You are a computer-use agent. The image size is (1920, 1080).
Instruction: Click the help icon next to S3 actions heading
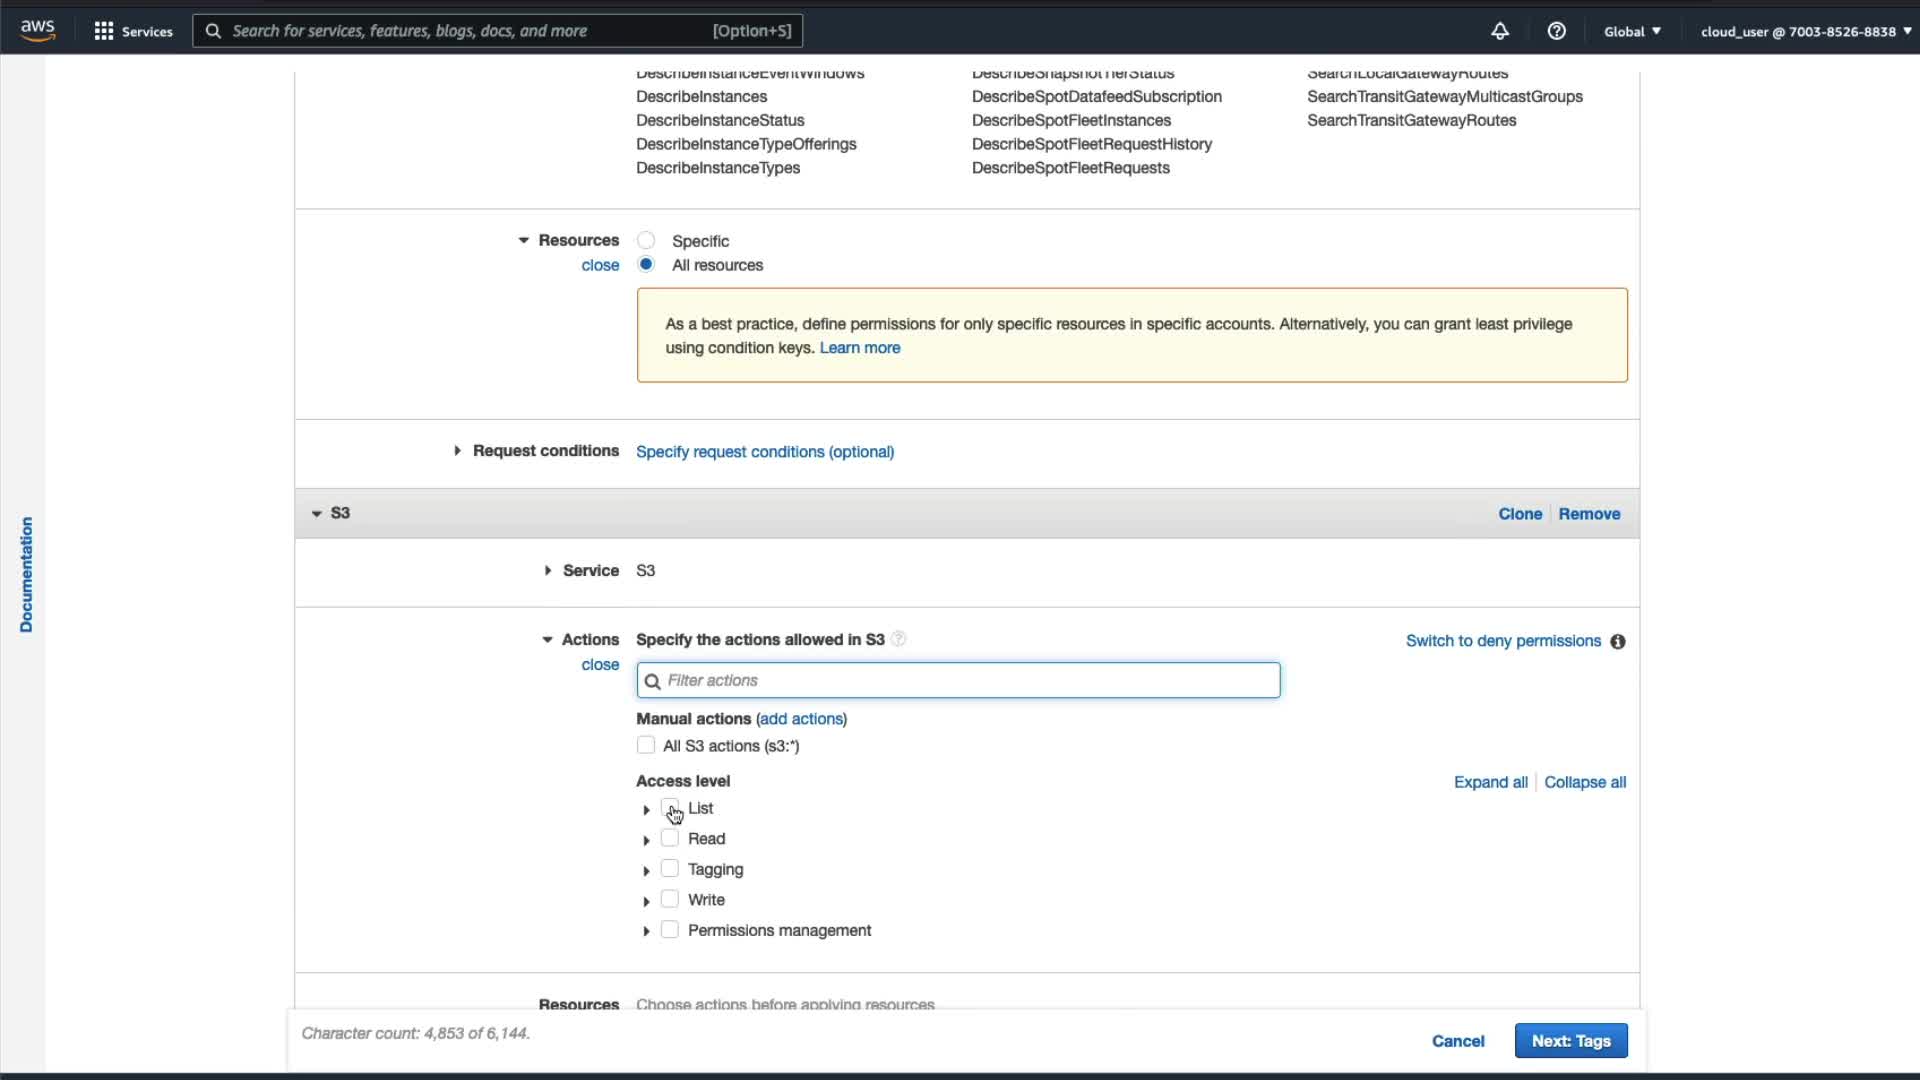pyautogui.click(x=898, y=639)
